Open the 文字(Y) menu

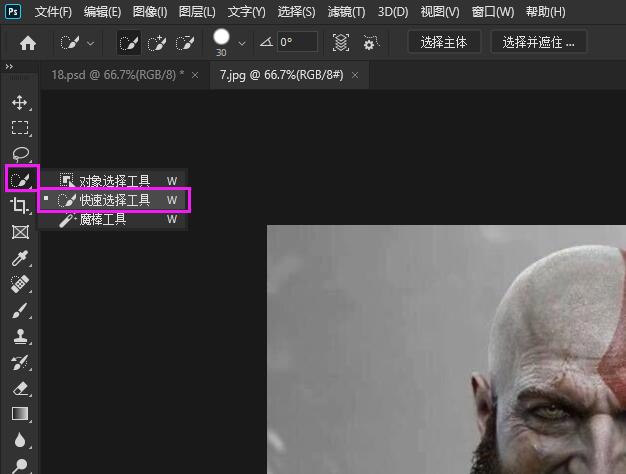(246, 12)
